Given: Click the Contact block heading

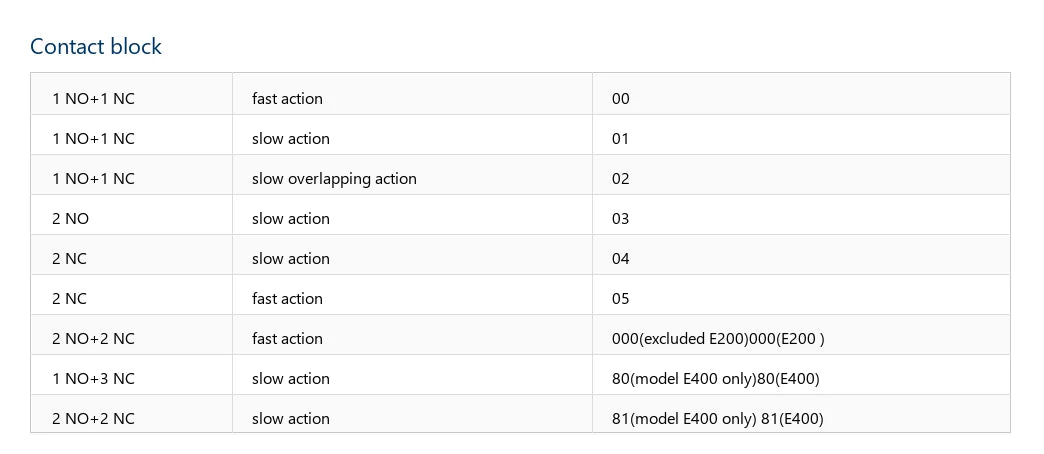Looking at the screenshot, I should [96, 47].
